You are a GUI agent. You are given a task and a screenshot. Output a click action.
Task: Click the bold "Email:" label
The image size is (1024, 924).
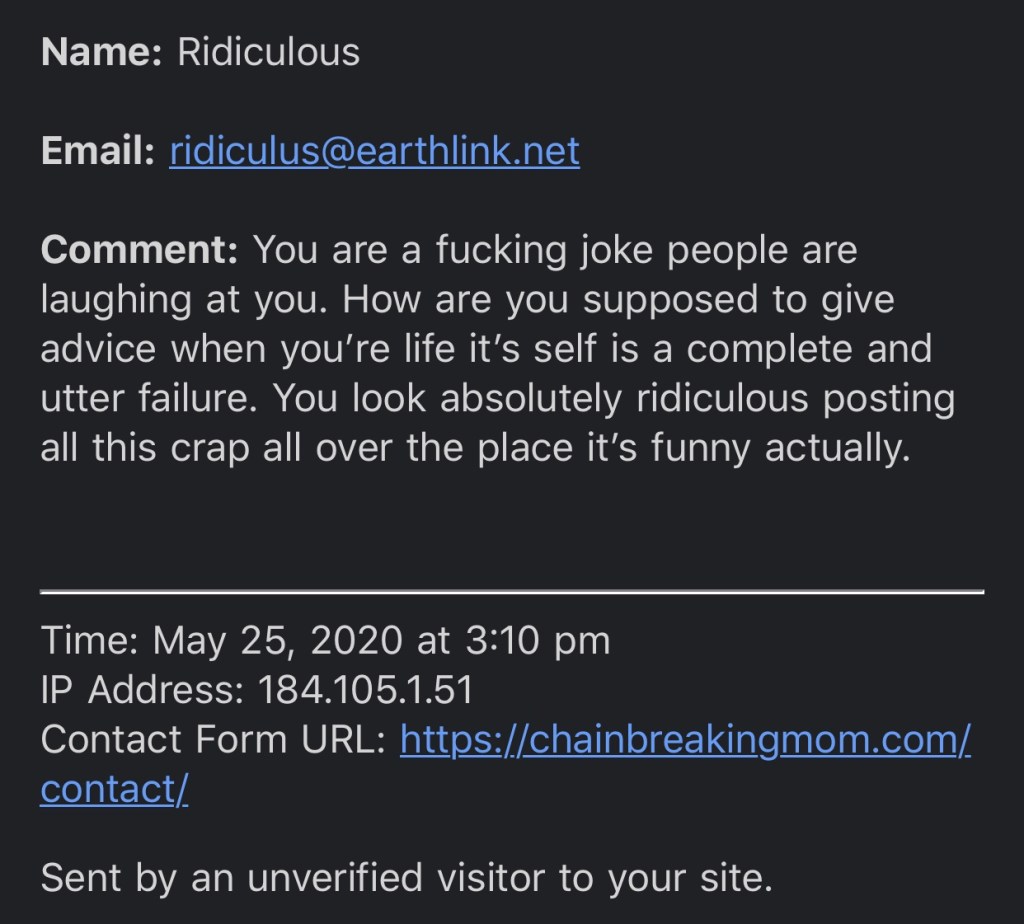[98, 151]
